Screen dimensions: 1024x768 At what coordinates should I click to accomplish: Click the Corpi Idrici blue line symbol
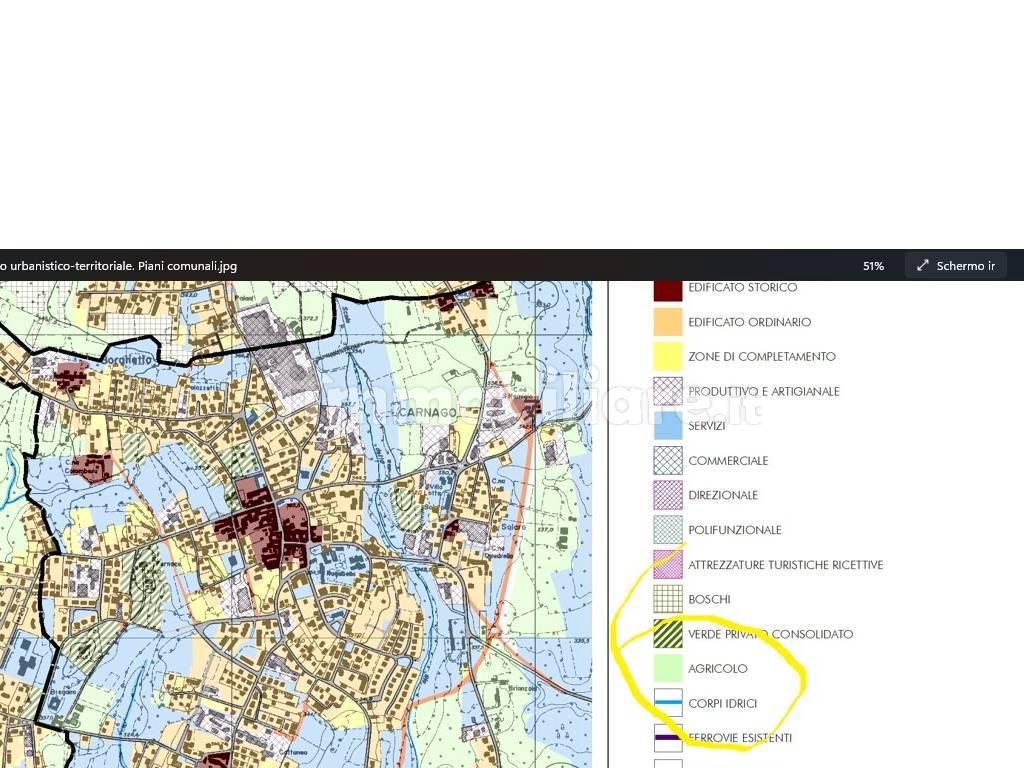tap(667, 703)
